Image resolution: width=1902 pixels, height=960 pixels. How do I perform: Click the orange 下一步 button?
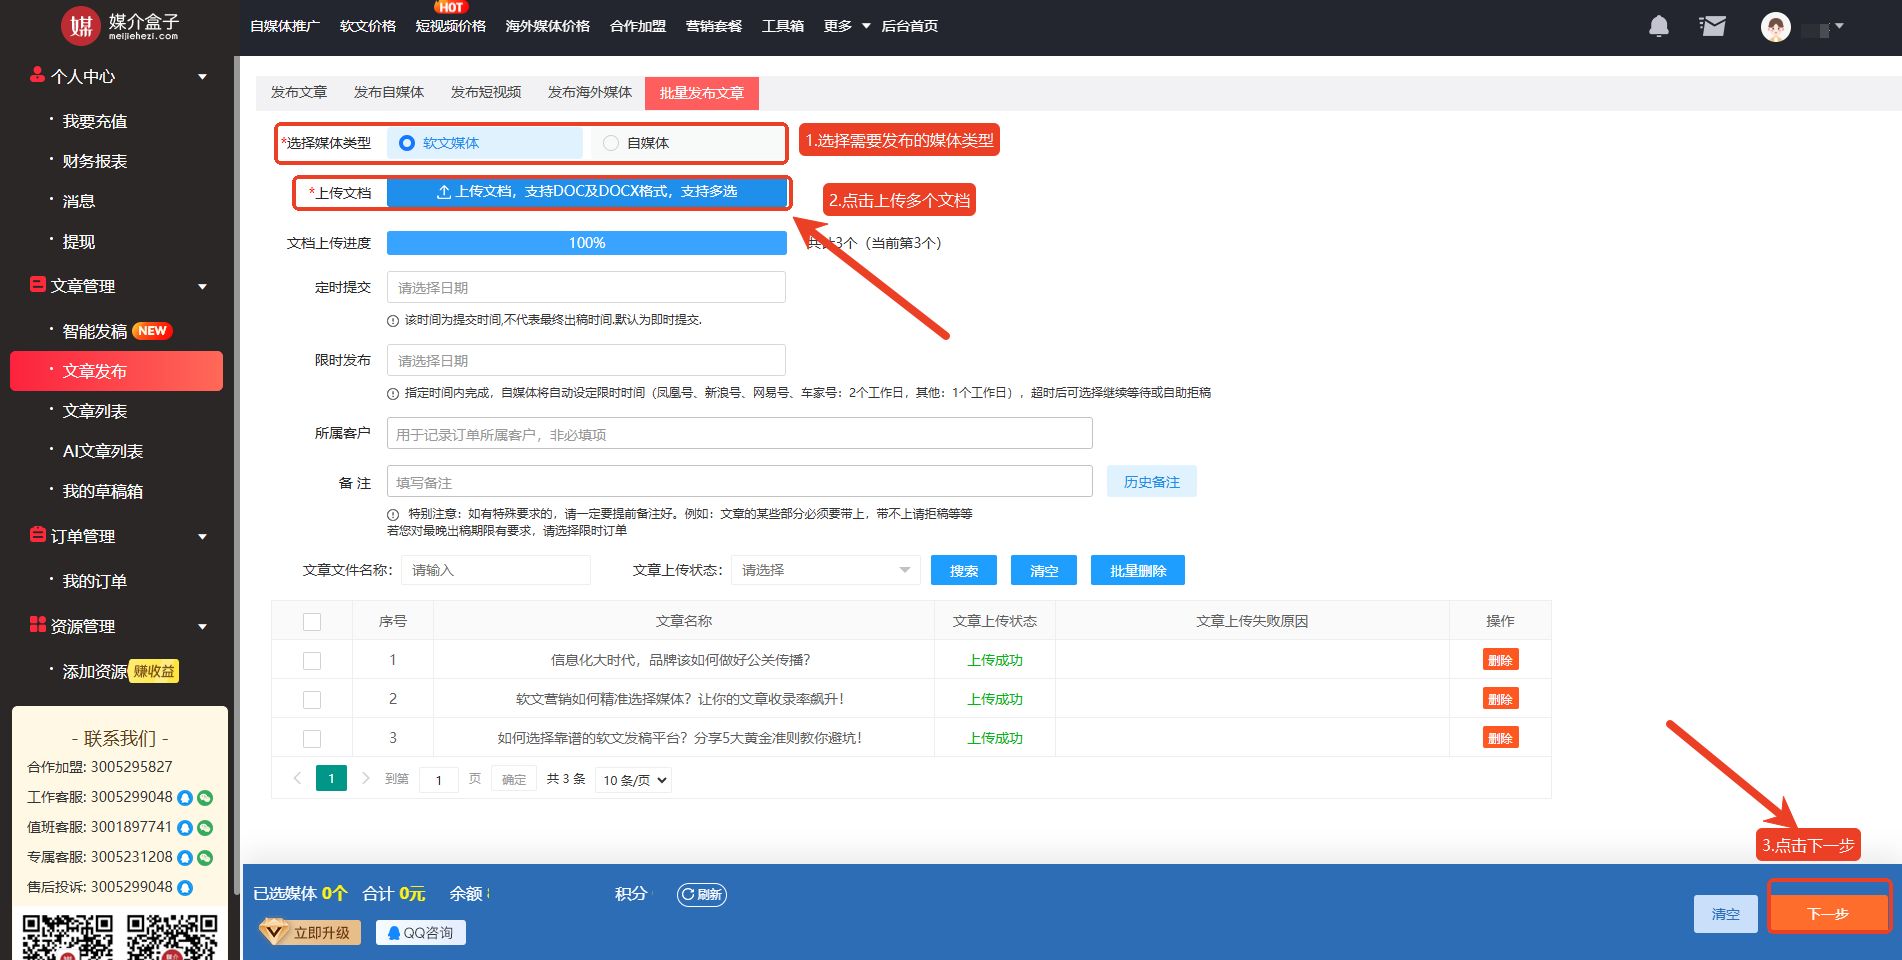point(1827,913)
